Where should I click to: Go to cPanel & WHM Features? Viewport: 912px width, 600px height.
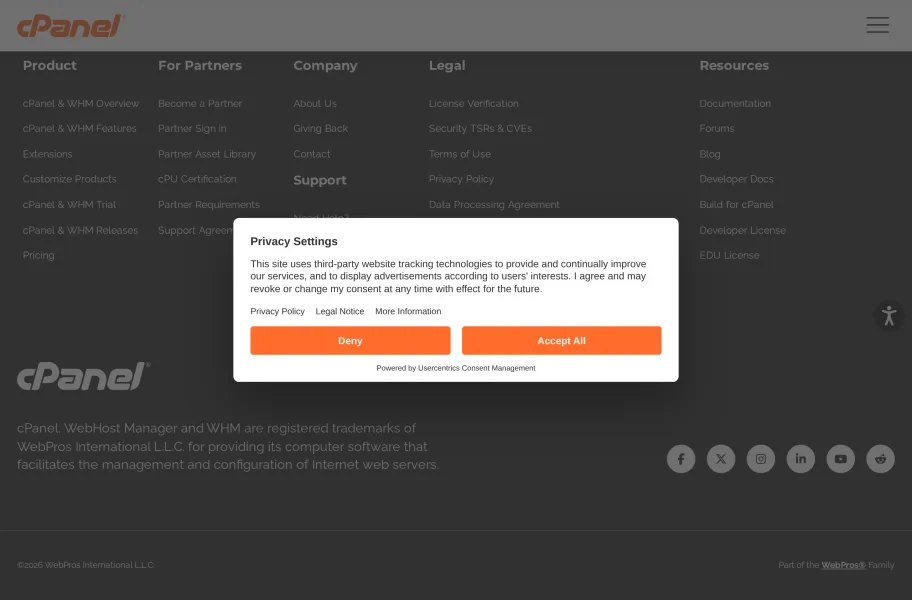tap(80, 128)
